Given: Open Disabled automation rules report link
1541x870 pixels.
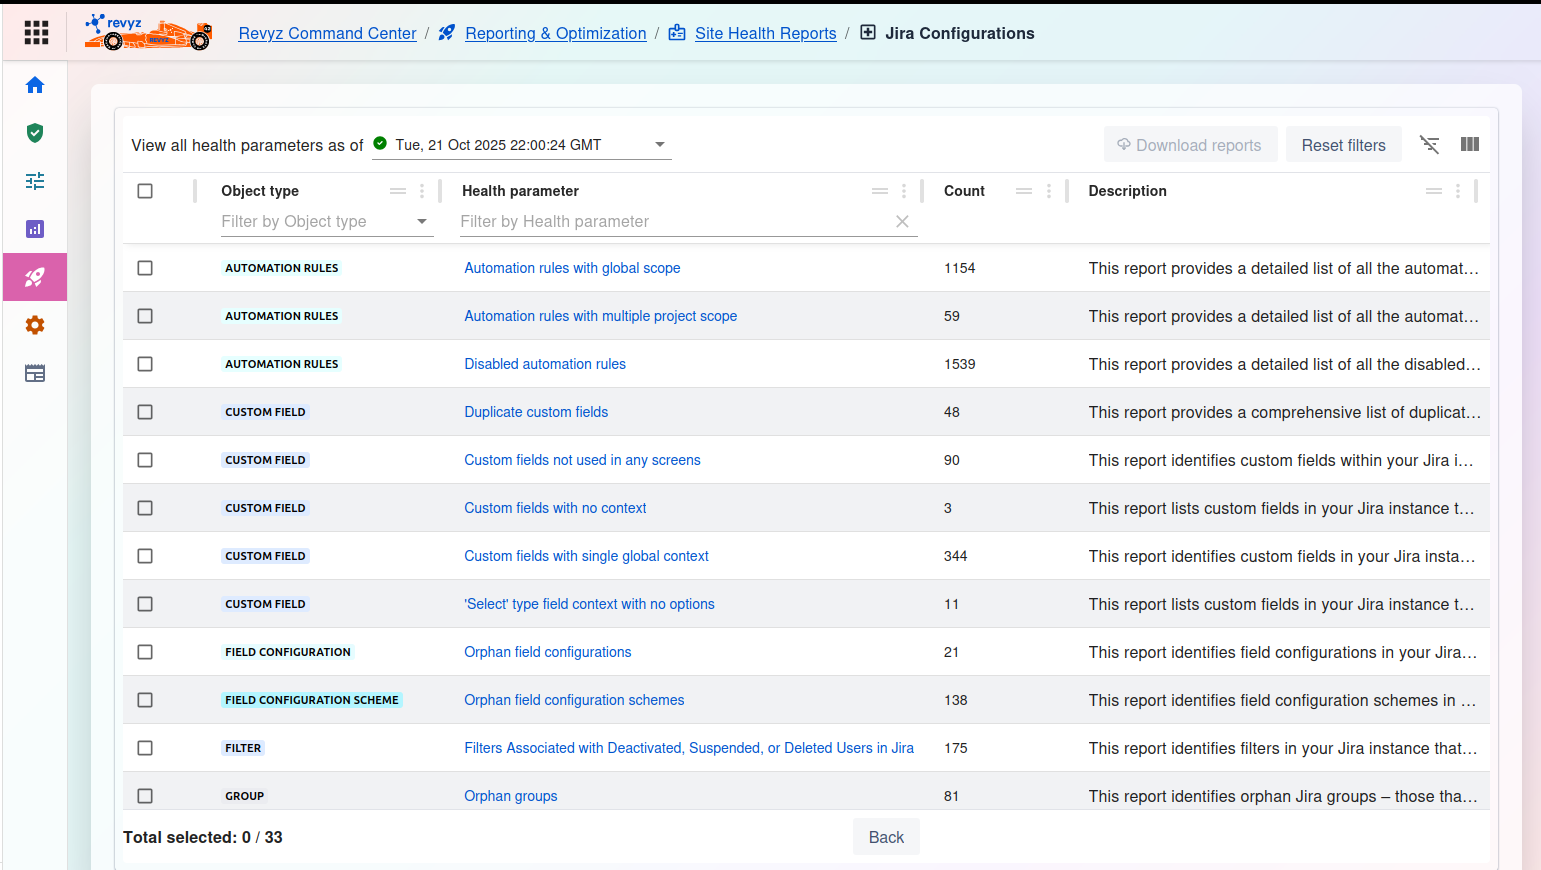Looking at the screenshot, I should click(x=545, y=364).
